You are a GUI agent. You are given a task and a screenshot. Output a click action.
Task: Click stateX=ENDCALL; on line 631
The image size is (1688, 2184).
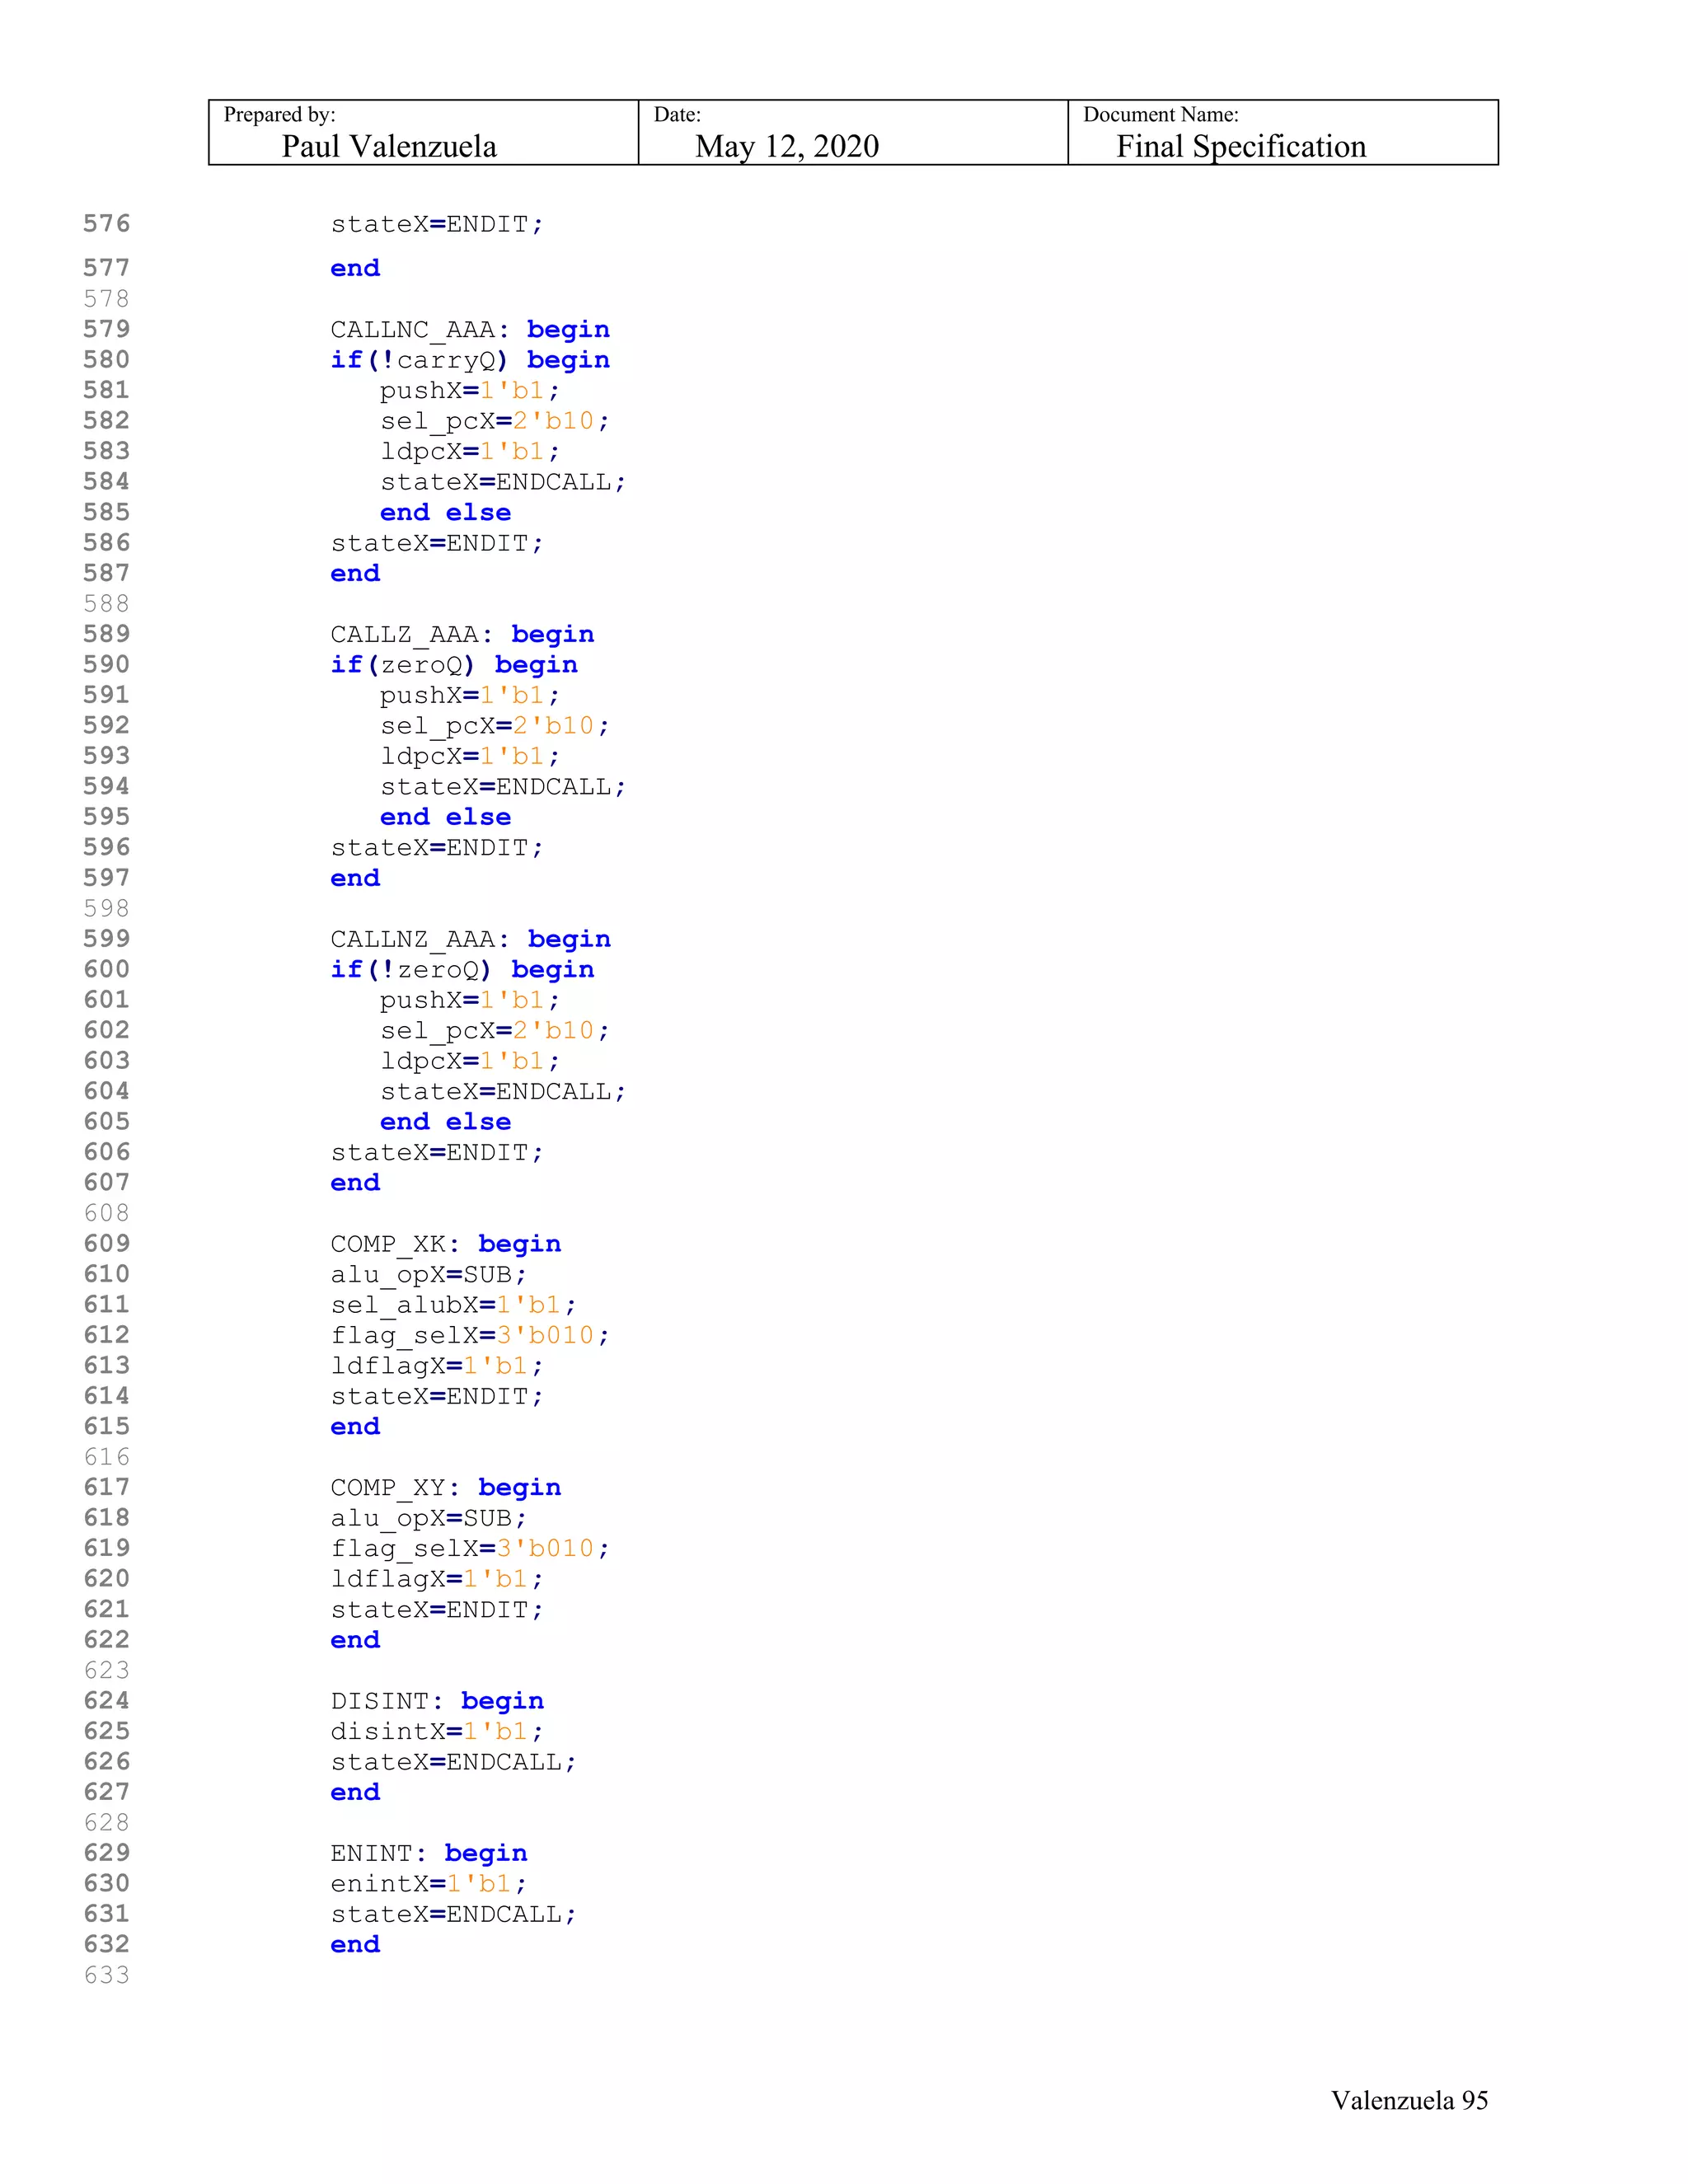[x=454, y=1915]
